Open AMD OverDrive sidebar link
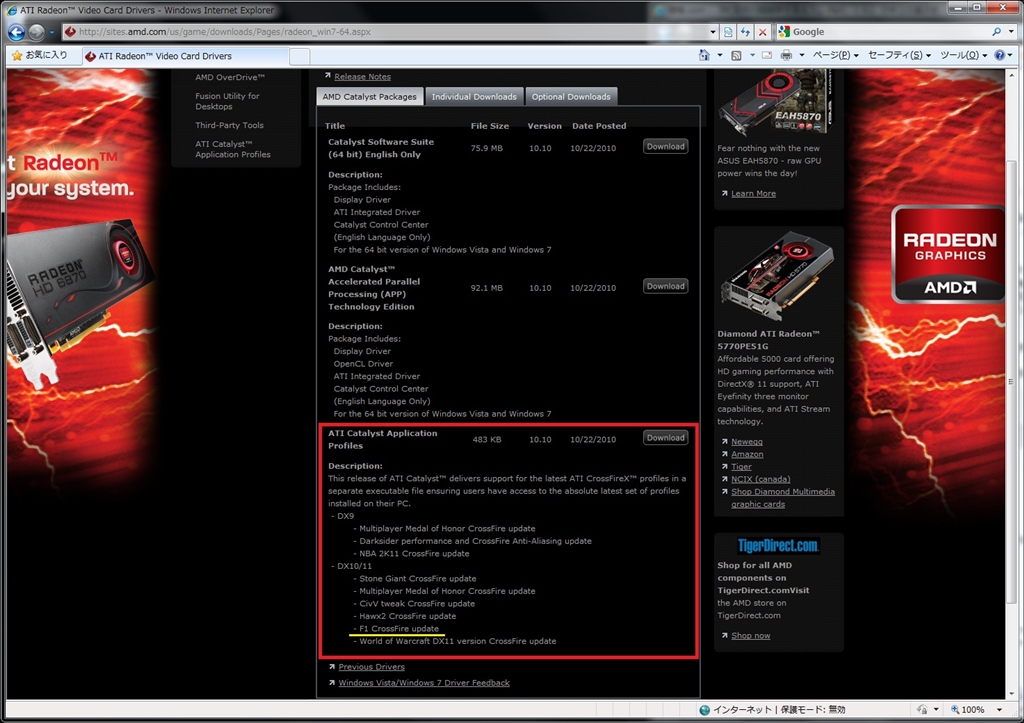 230,77
